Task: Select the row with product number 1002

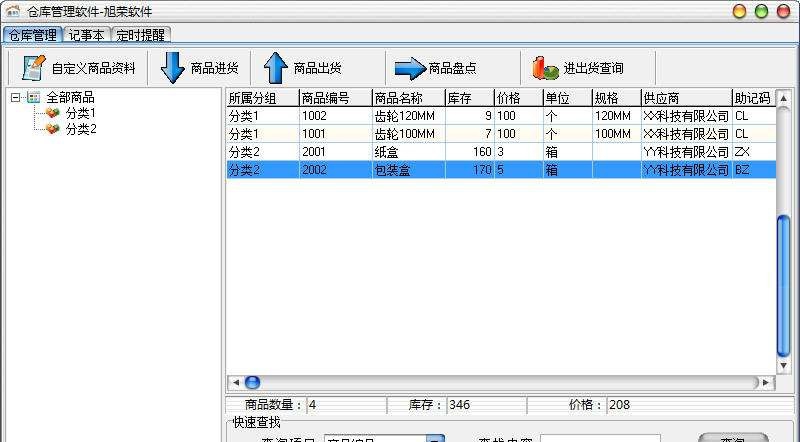Action: 501,116
